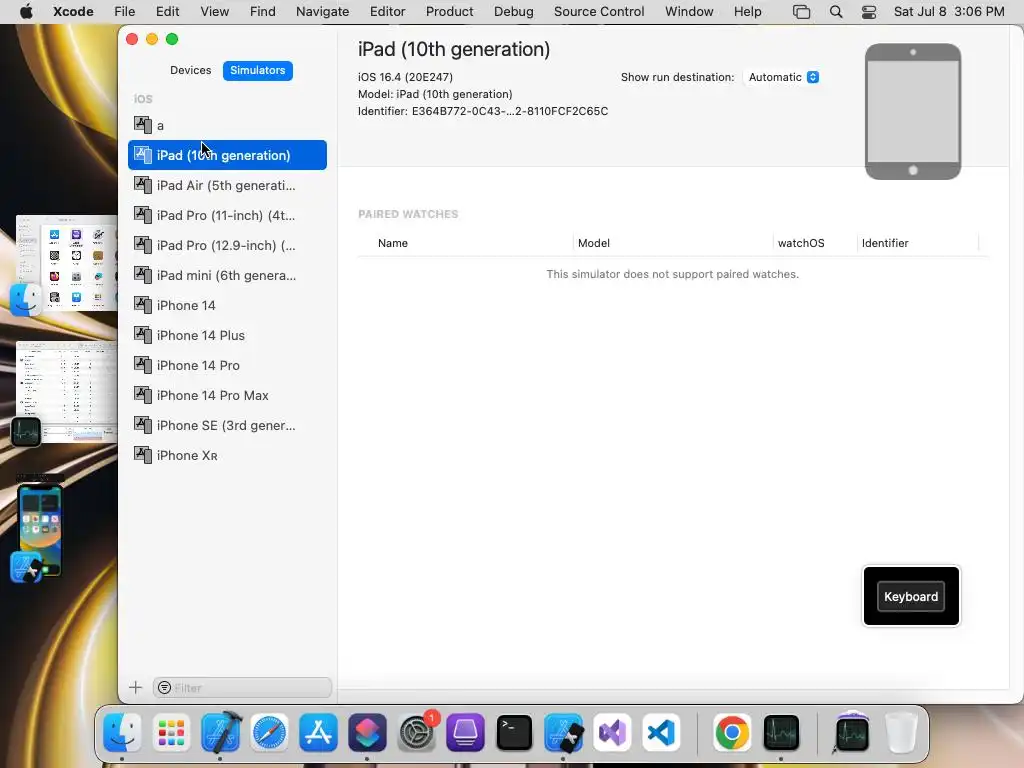Open Control Center in menu bar

click(x=869, y=12)
